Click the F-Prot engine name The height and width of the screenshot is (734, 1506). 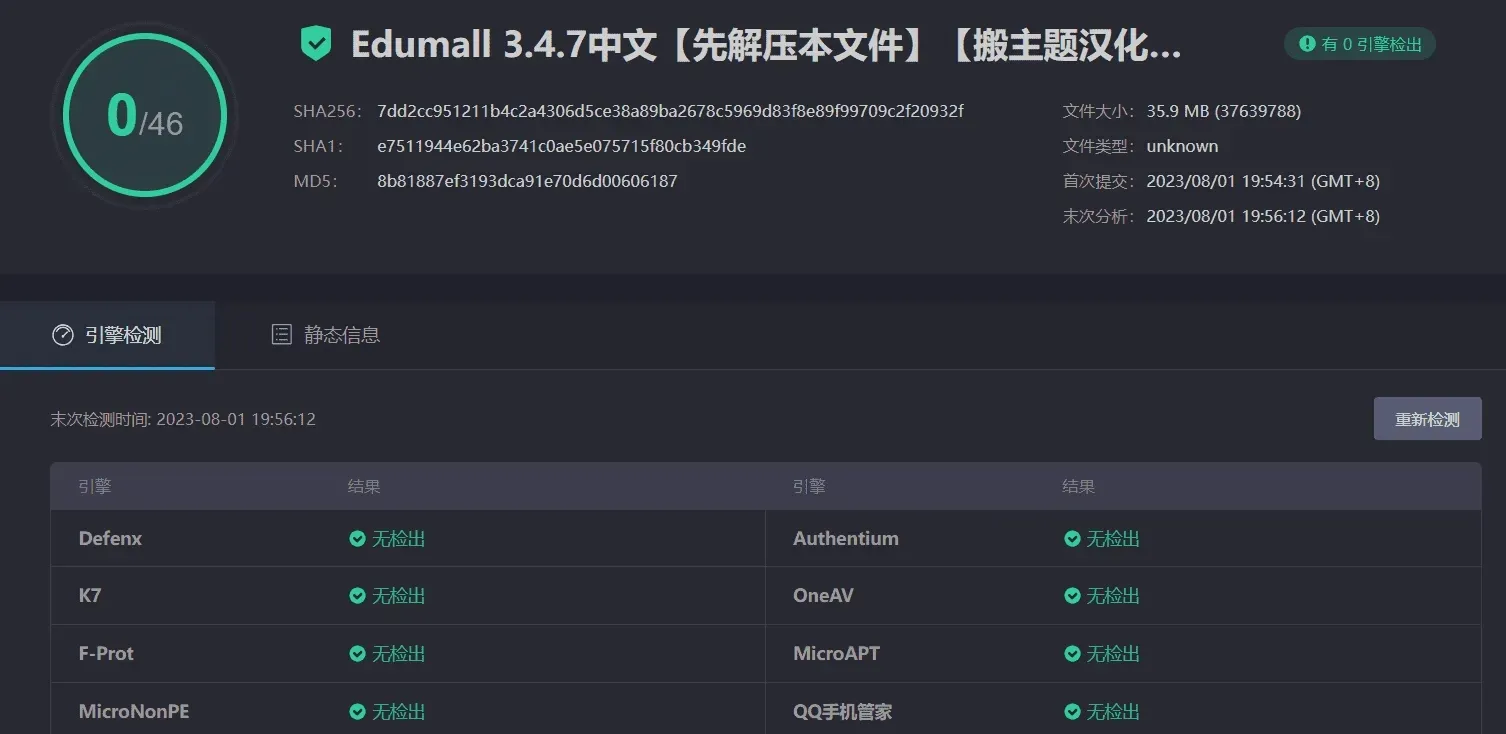tap(106, 654)
